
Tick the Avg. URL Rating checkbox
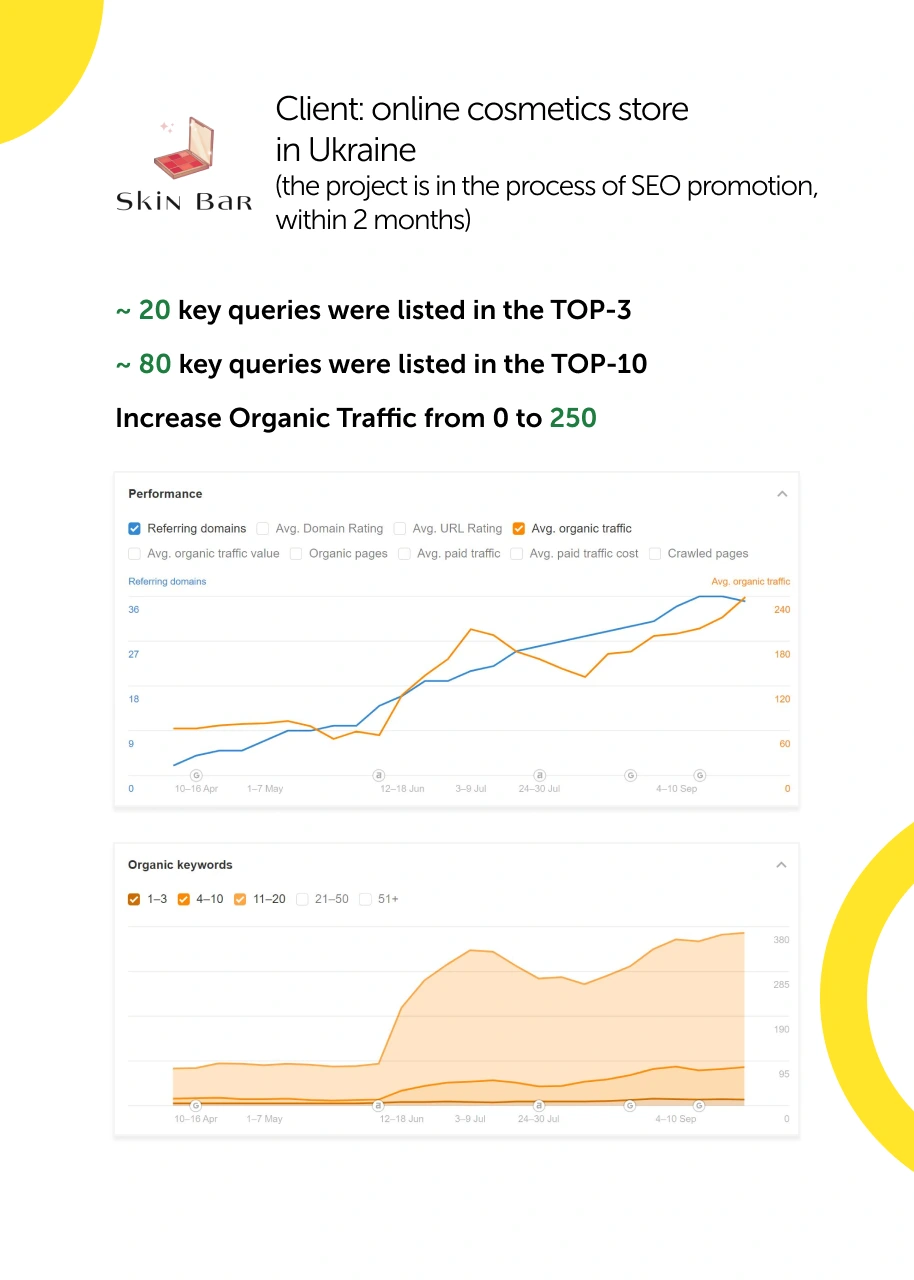[x=400, y=528]
